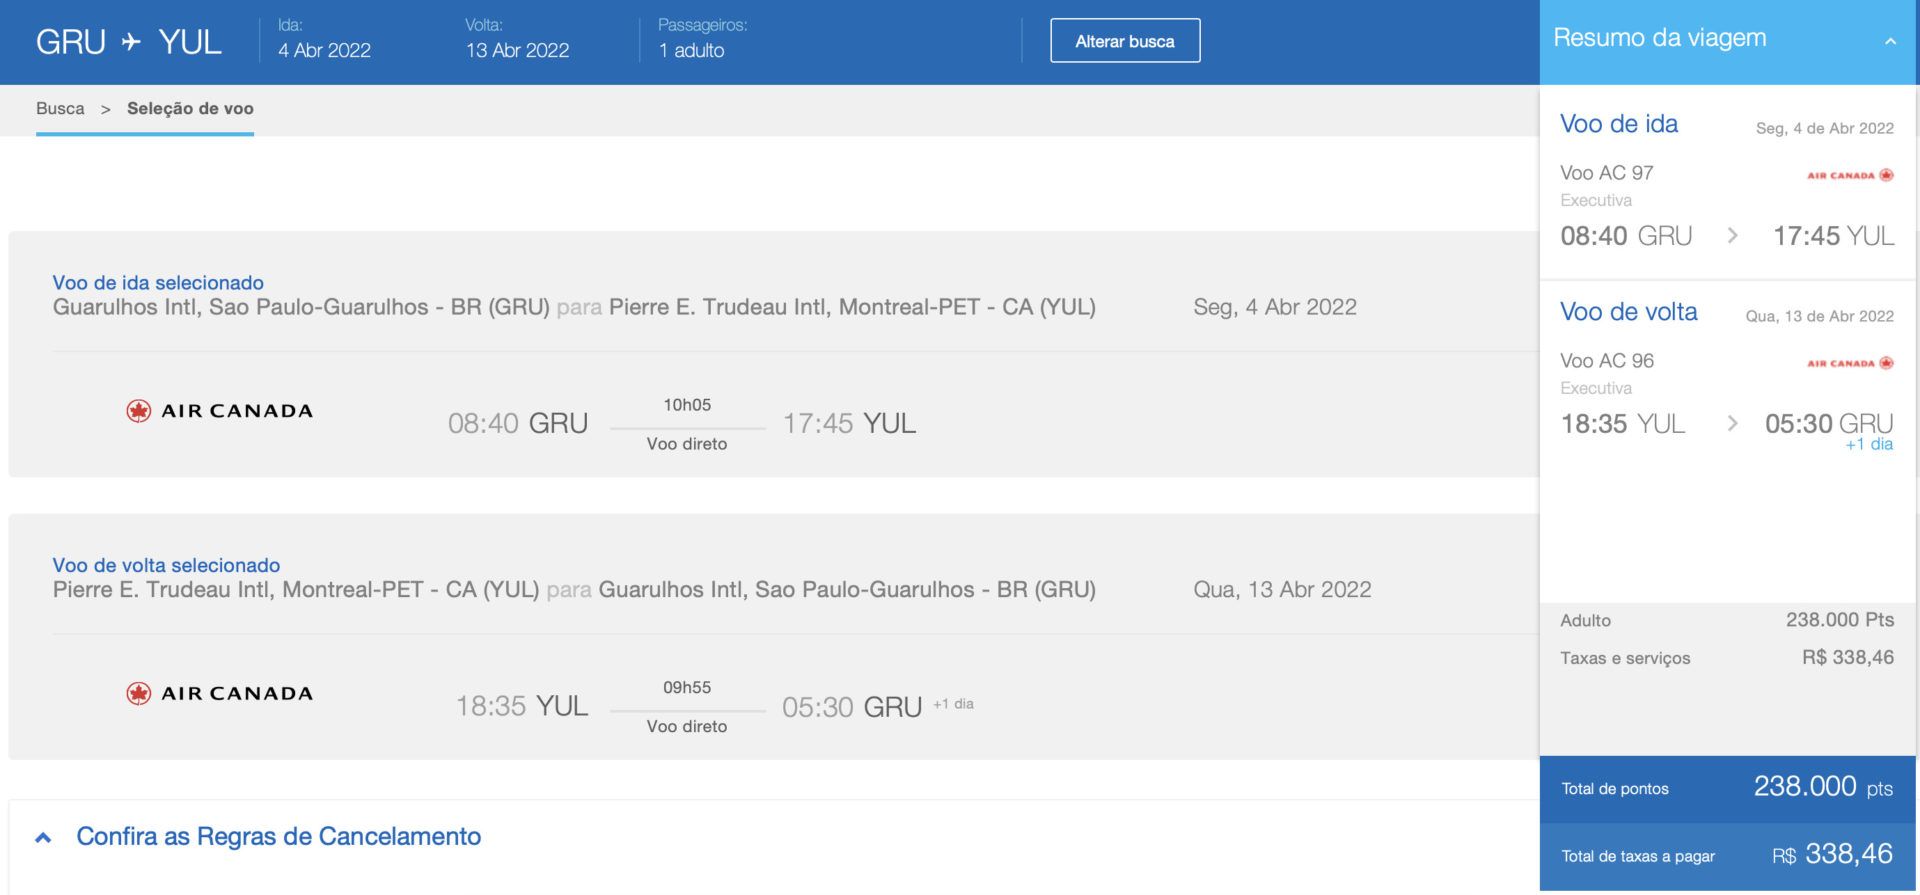
Task: Click Passageiros 1 adulto field
Action: click(691, 50)
